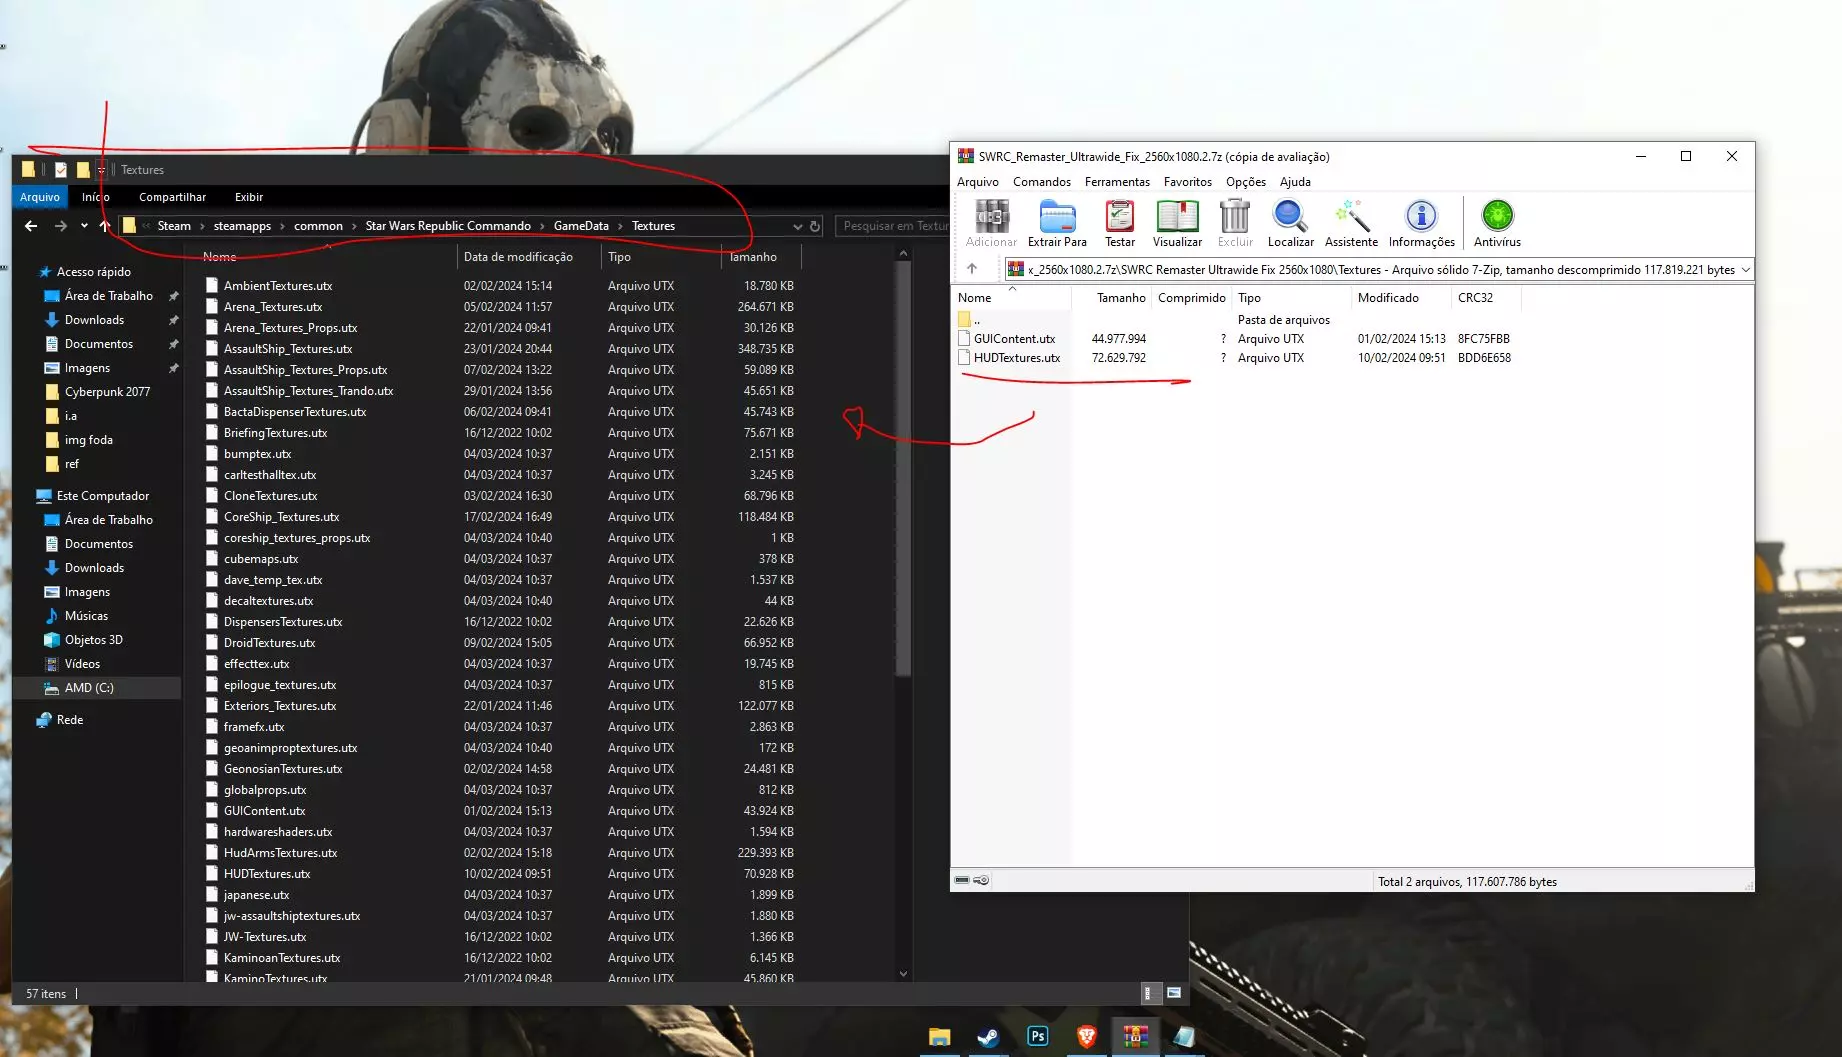Click the Star Wars Republic Commando breadcrumb
This screenshot has width=1842, height=1057.
448,226
